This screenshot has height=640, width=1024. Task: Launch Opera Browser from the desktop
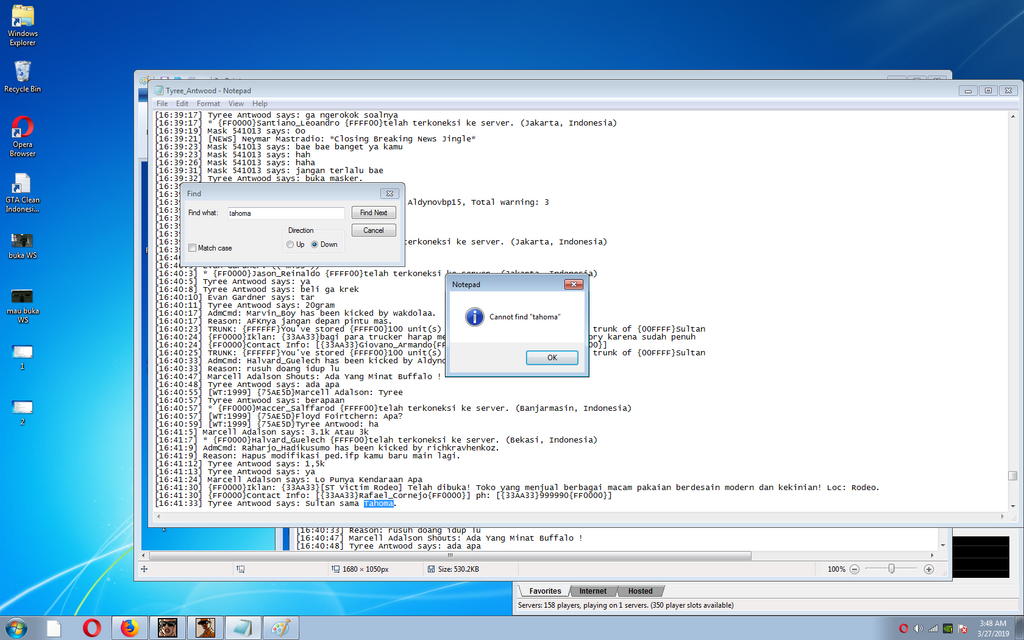(x=22, y=136)
